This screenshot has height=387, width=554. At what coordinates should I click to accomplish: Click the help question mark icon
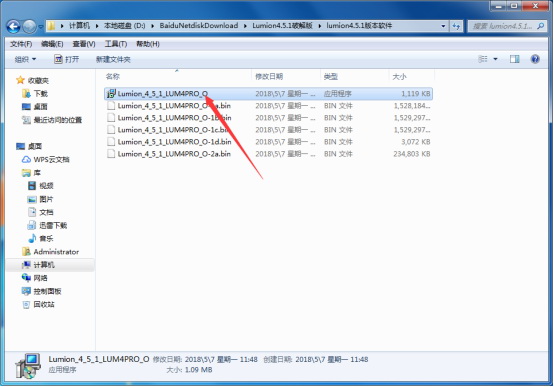[535, 59]
